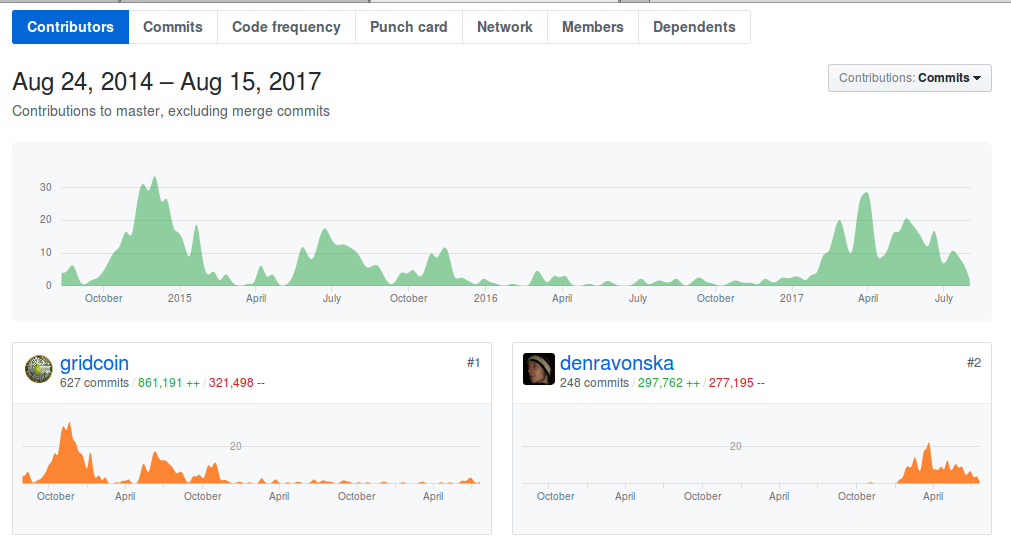This screenshot has width=1011, height=548.
Task: Click the 2016 axis label on main chart
Action: [x=486, y=298]
